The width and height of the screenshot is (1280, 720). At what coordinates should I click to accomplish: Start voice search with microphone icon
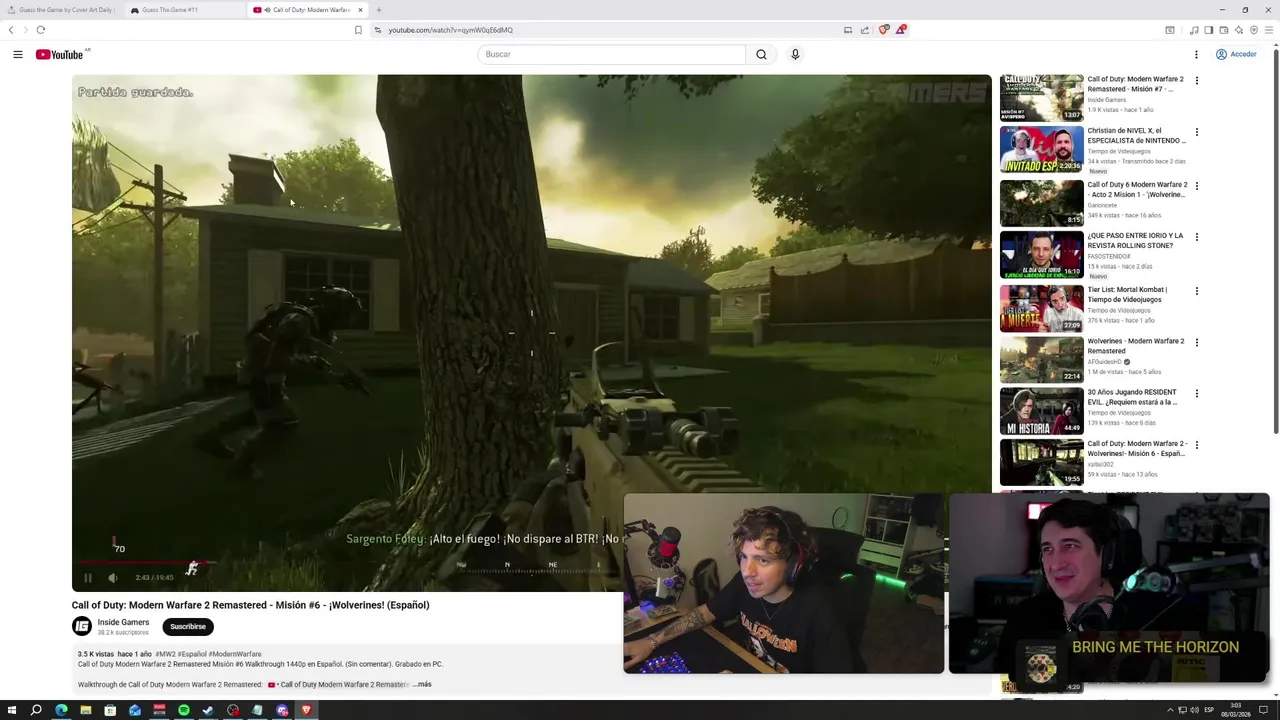(795, 54)
